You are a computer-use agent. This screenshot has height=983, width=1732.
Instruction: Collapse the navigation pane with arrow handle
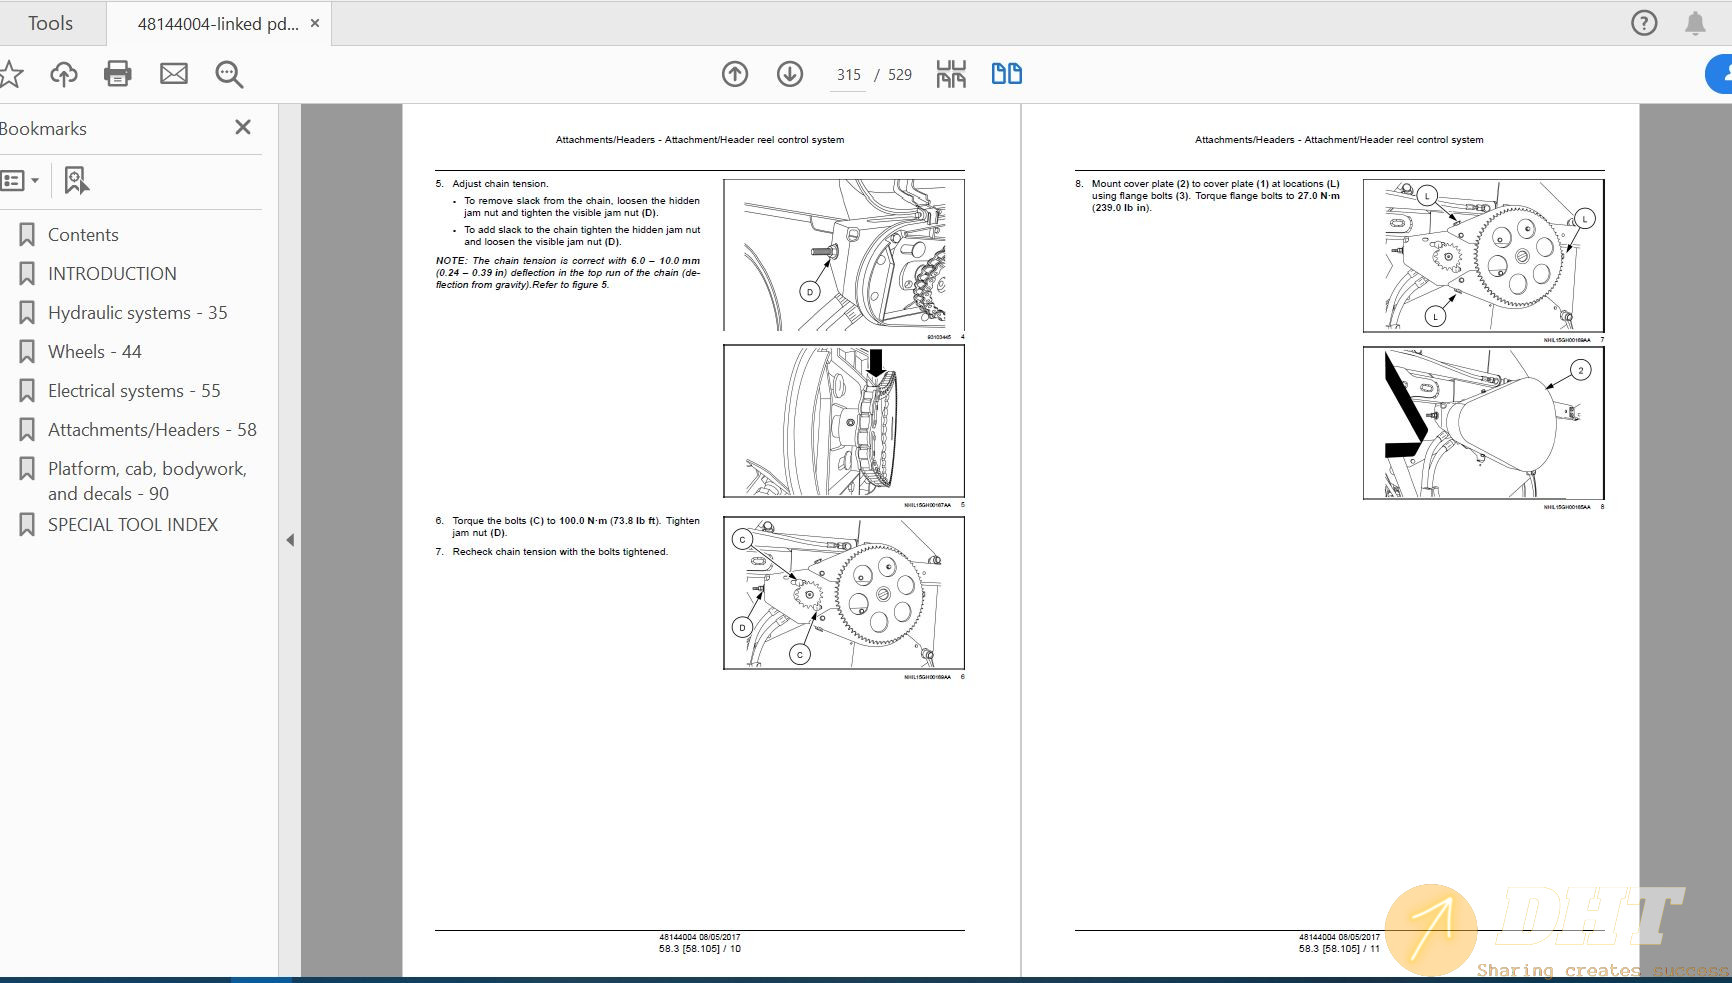pos(290,540)
